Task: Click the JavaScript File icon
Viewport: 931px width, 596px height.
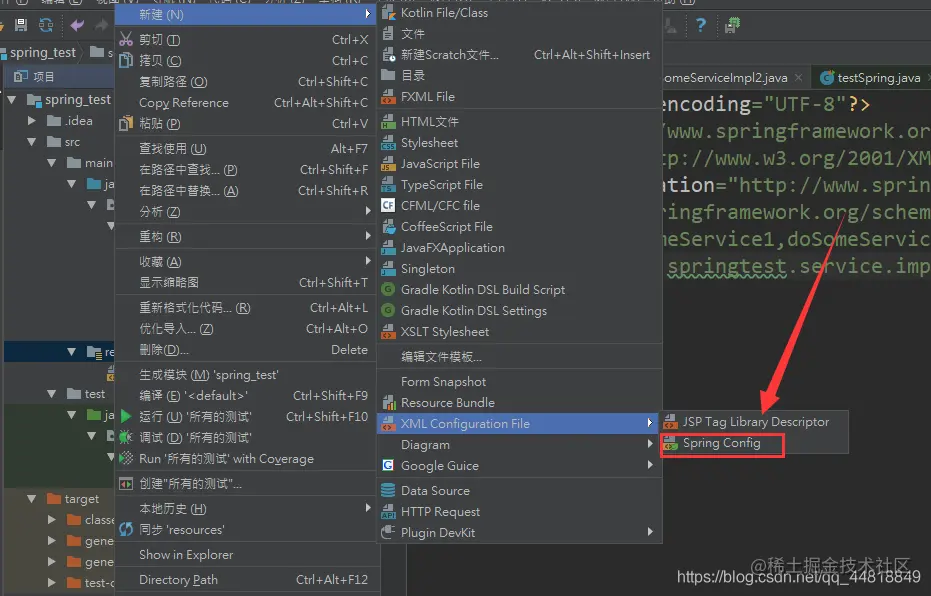Action: coord(388,163)
